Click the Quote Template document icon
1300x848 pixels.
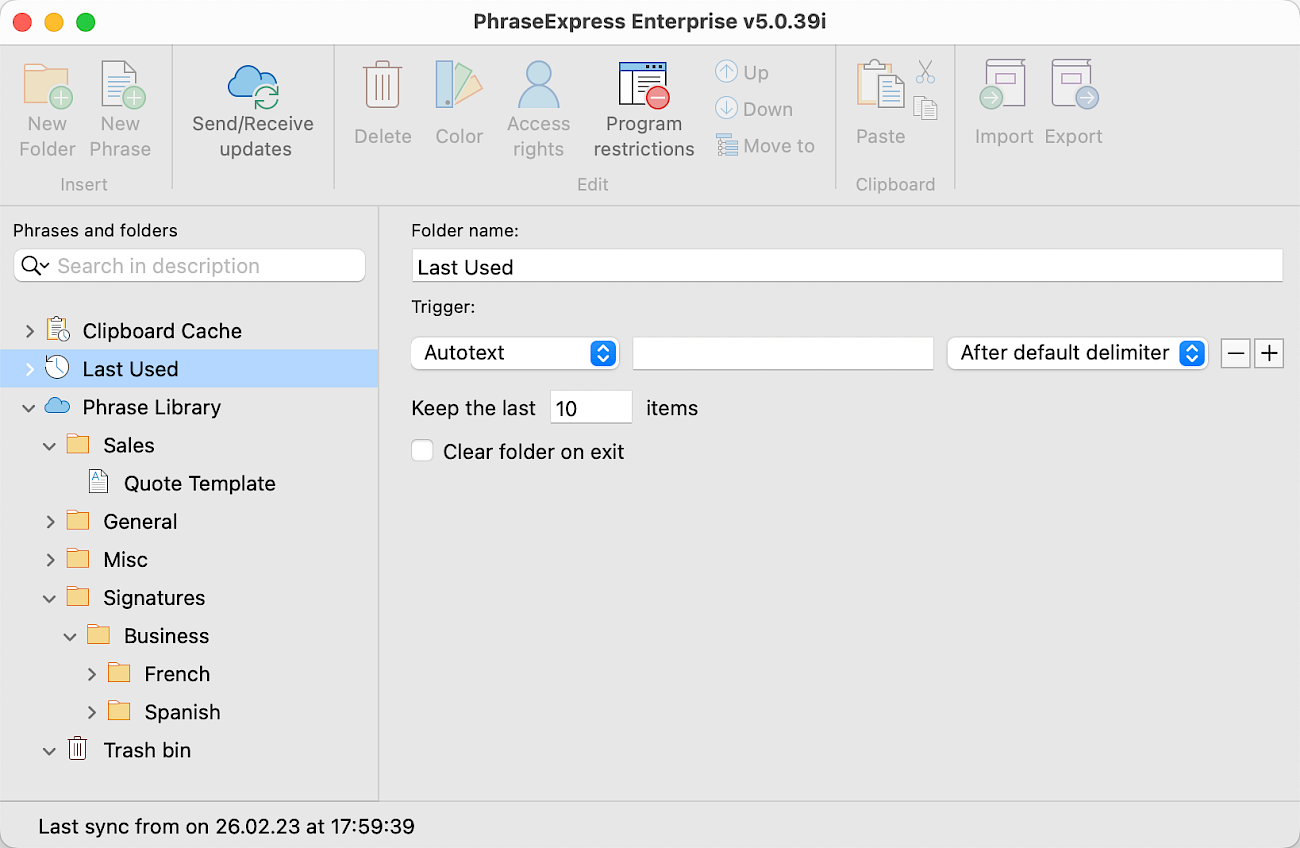(98, 482)
